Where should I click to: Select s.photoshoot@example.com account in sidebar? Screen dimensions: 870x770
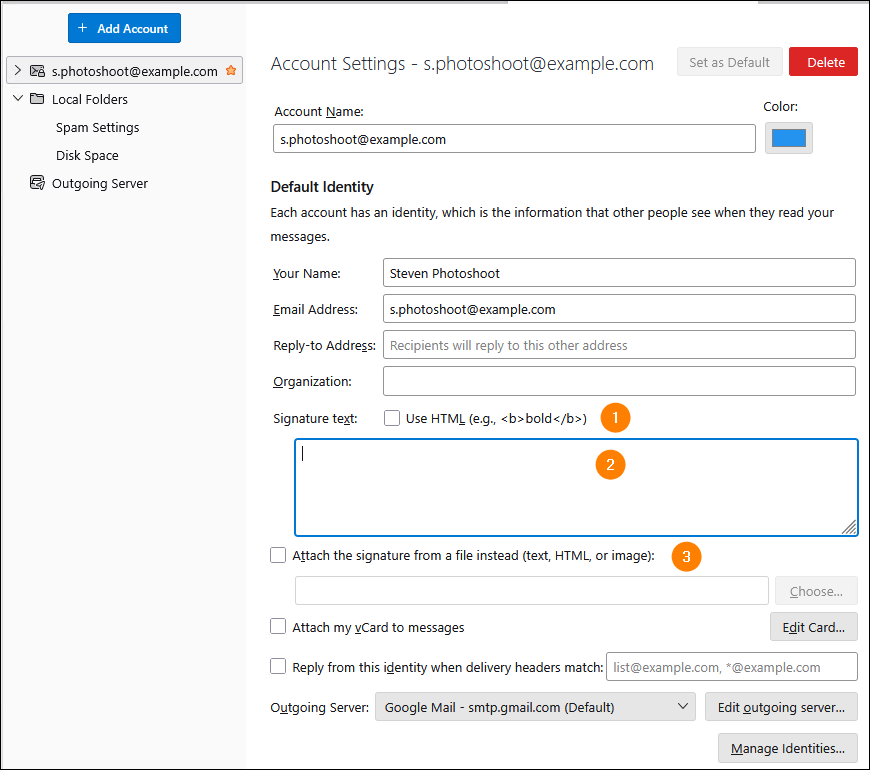tap(124, 70)
